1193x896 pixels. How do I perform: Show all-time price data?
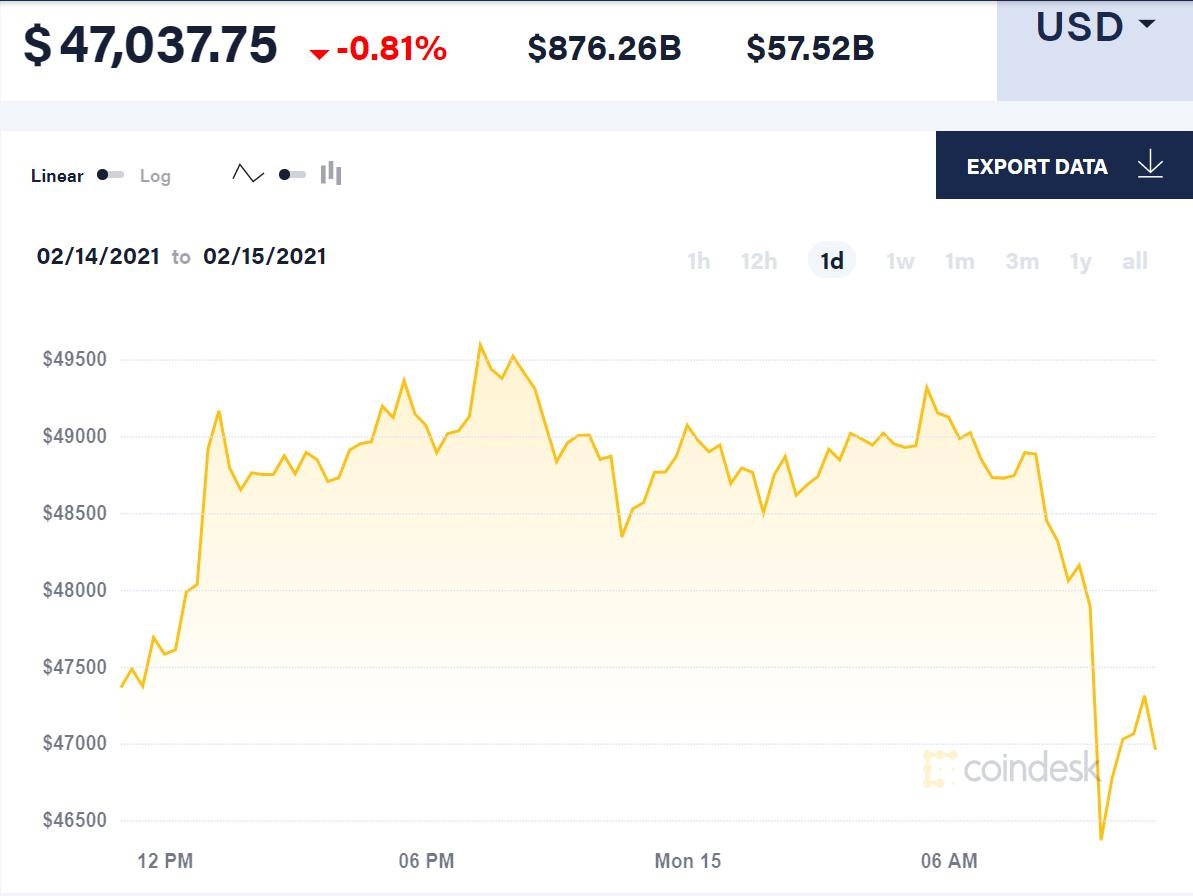pyautogui.click(x=1134, y=261)
